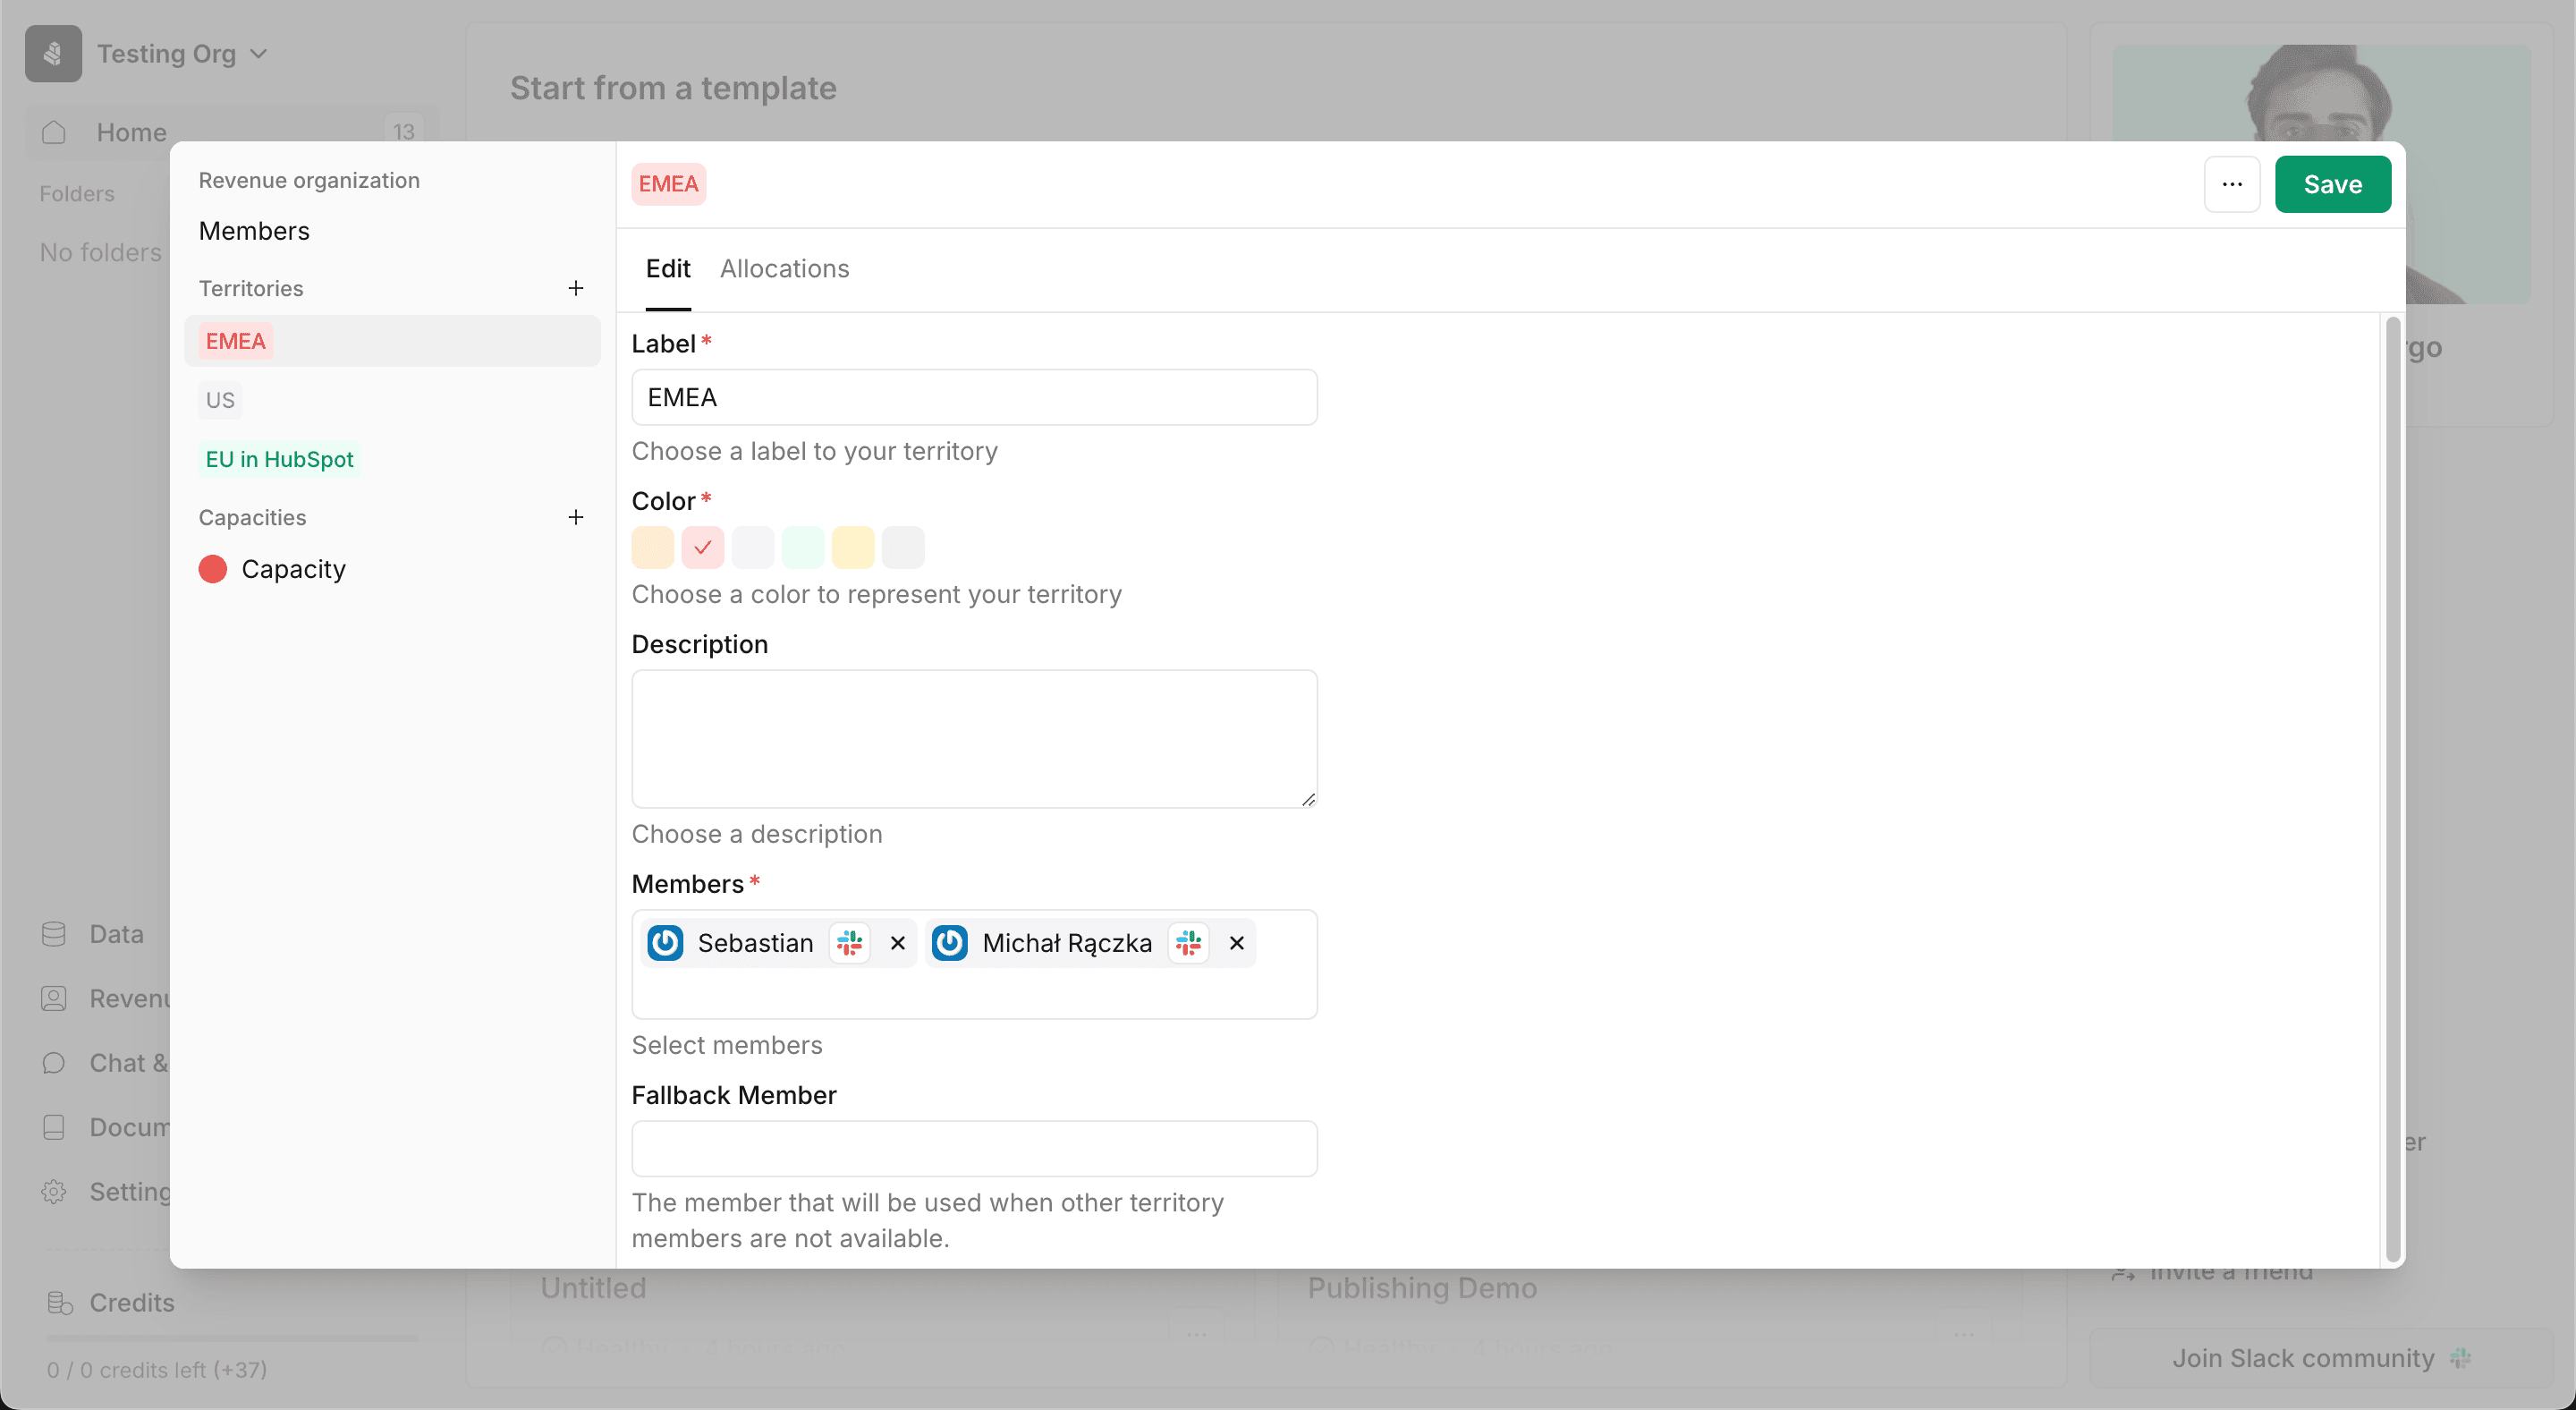The width and height of the screenshot is (2576, 1410).
Task: Click empty area of Members select field
Action: coord(974,993)
